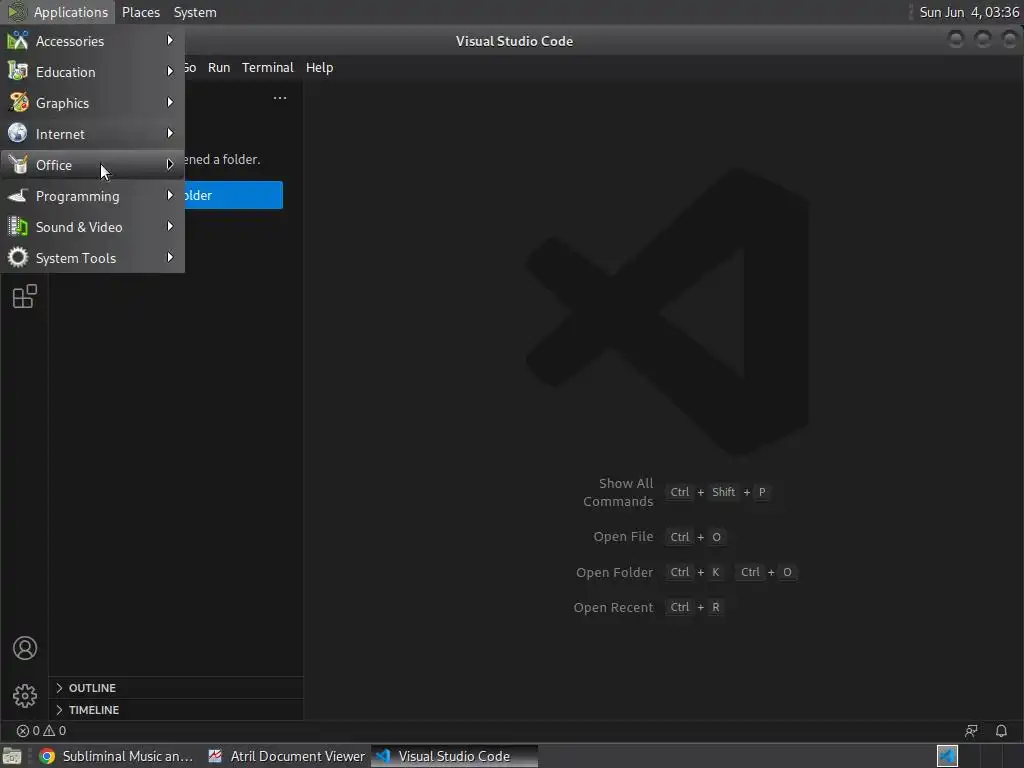Expand the System Tools submenu arrow
Image resolution: width=1024 pixels, height=768 pixels.
tap(170, 257)
